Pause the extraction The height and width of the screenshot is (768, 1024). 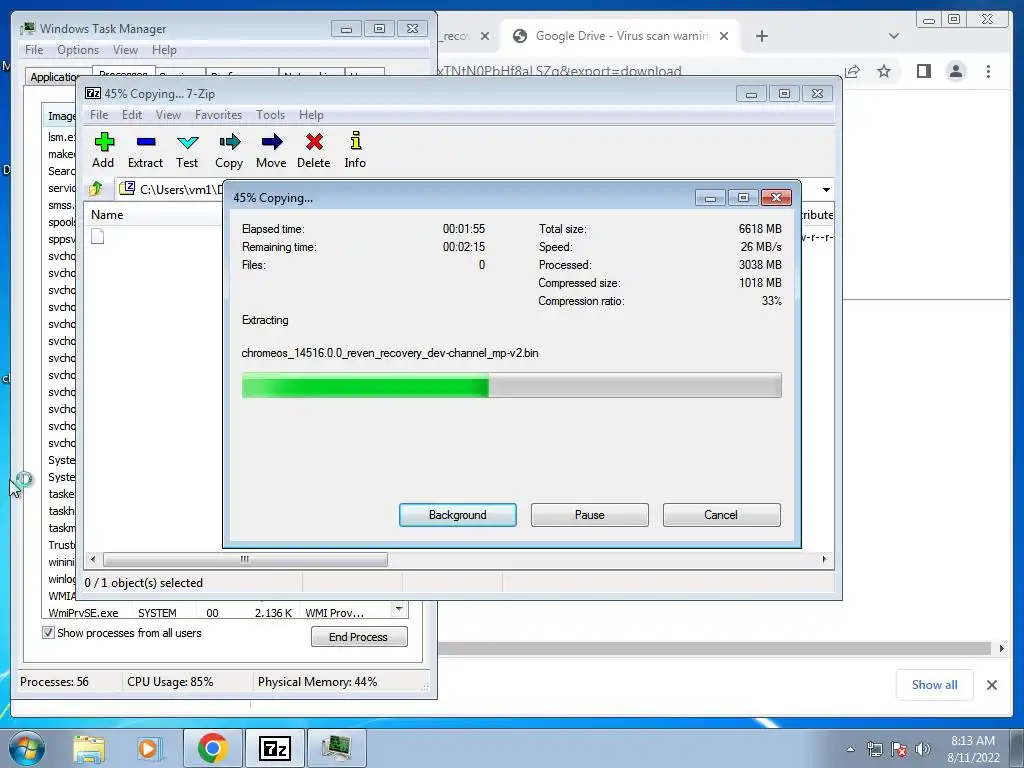tap(590, 515)
